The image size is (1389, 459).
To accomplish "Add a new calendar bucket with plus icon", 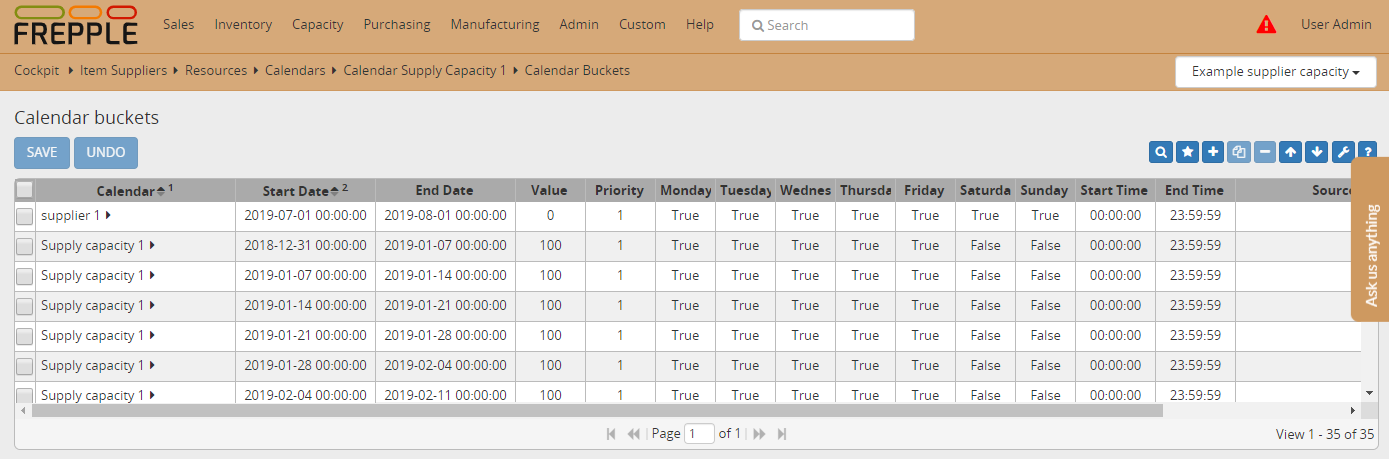I will click(1213, 152).
